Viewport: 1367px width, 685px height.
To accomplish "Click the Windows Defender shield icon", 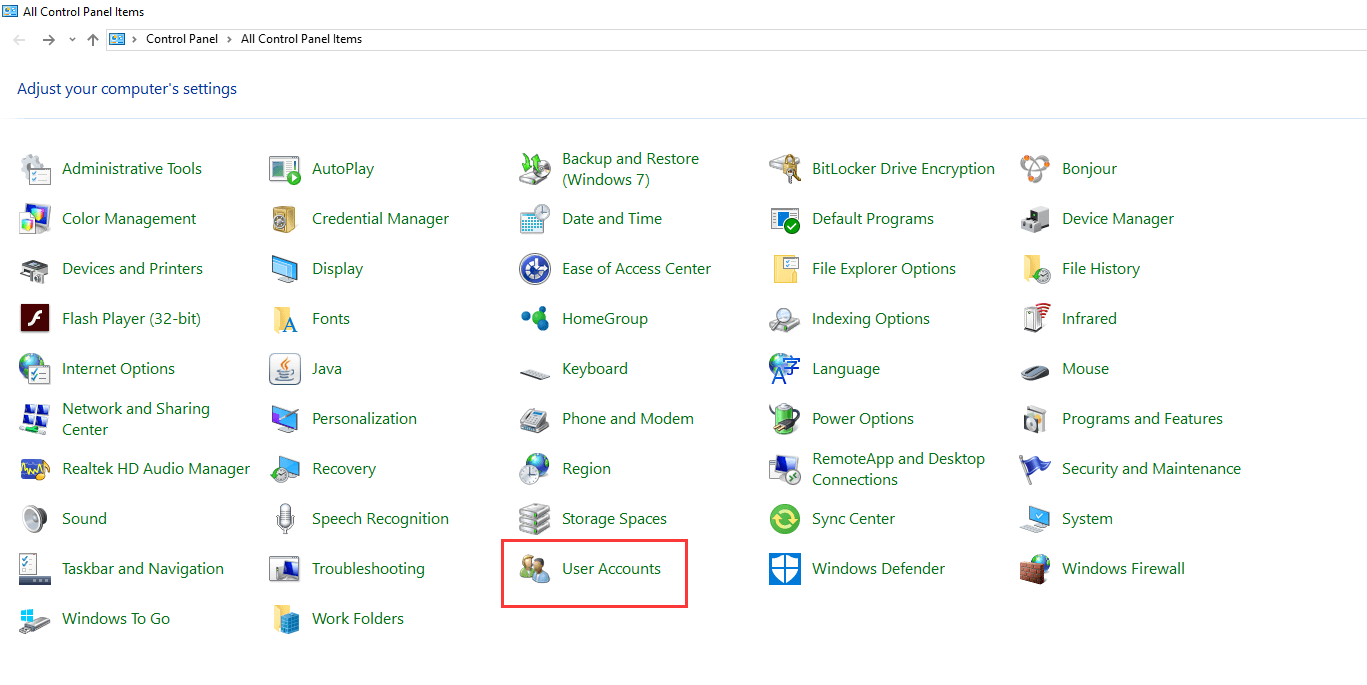I will 785,569.
